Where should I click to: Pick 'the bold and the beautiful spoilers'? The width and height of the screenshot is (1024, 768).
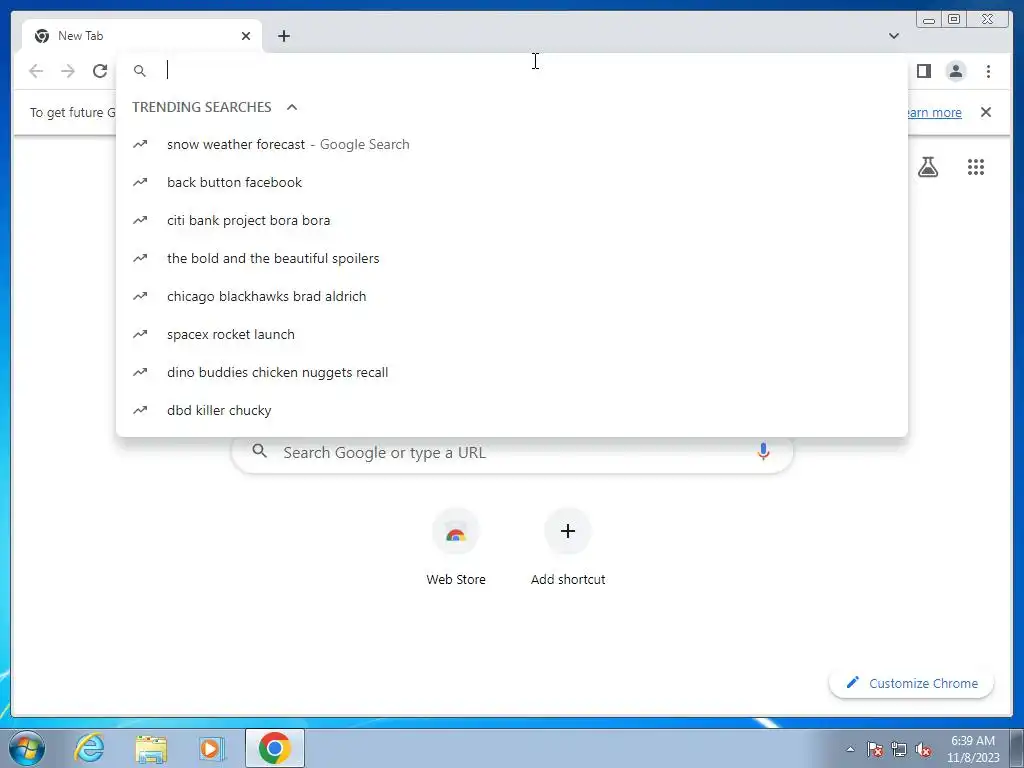tap(511, 258)
